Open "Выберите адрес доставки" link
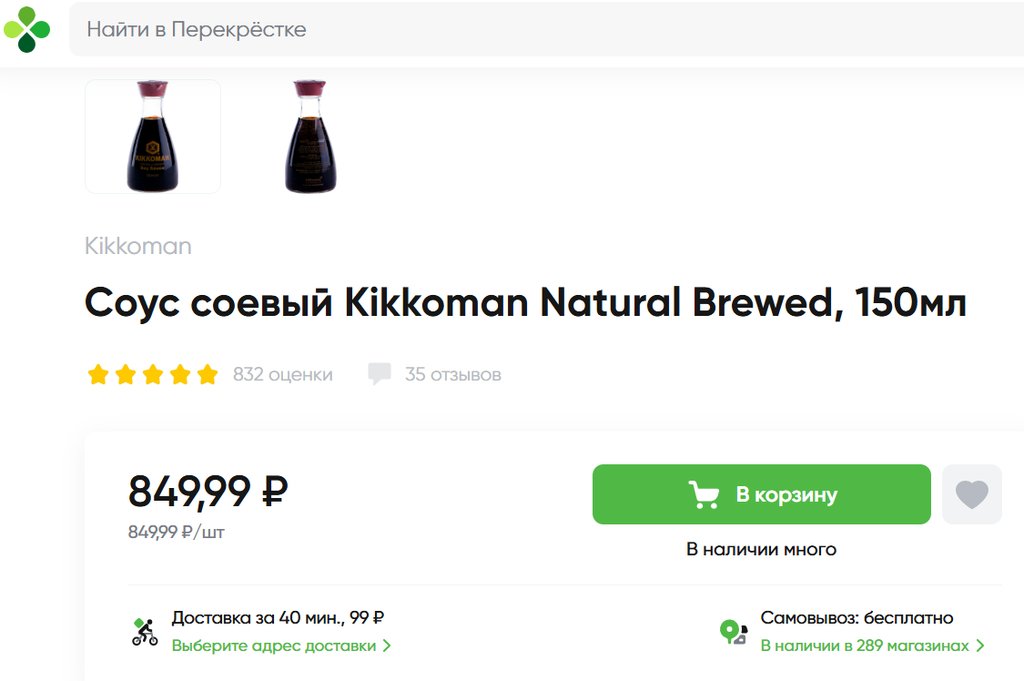The image size is (1024, 681). click(274, 646)
